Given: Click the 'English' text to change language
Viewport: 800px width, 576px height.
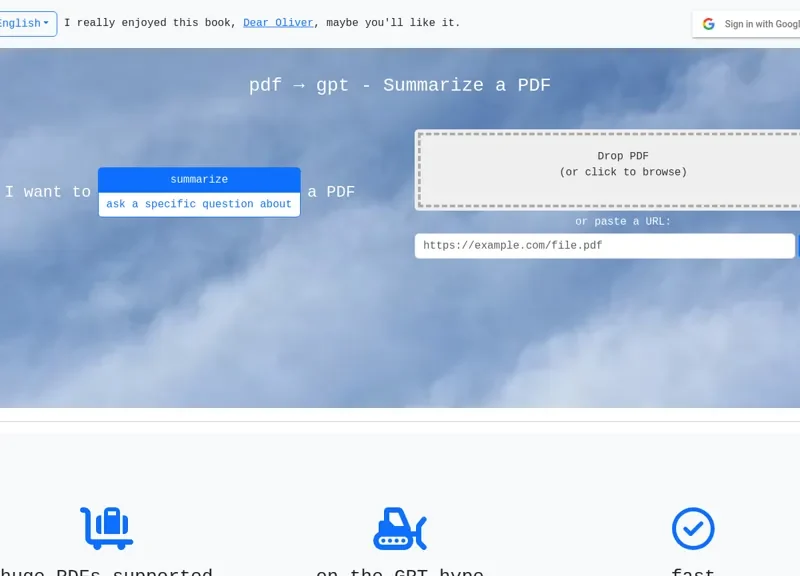Looking at the screenshot, I should click(x=22, y=23).
